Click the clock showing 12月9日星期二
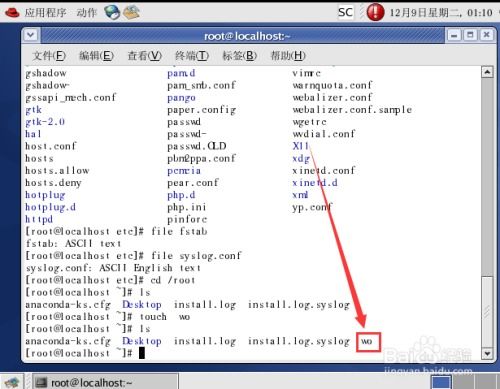The width and height of the screenshot is (500, 389). point(441,13)
